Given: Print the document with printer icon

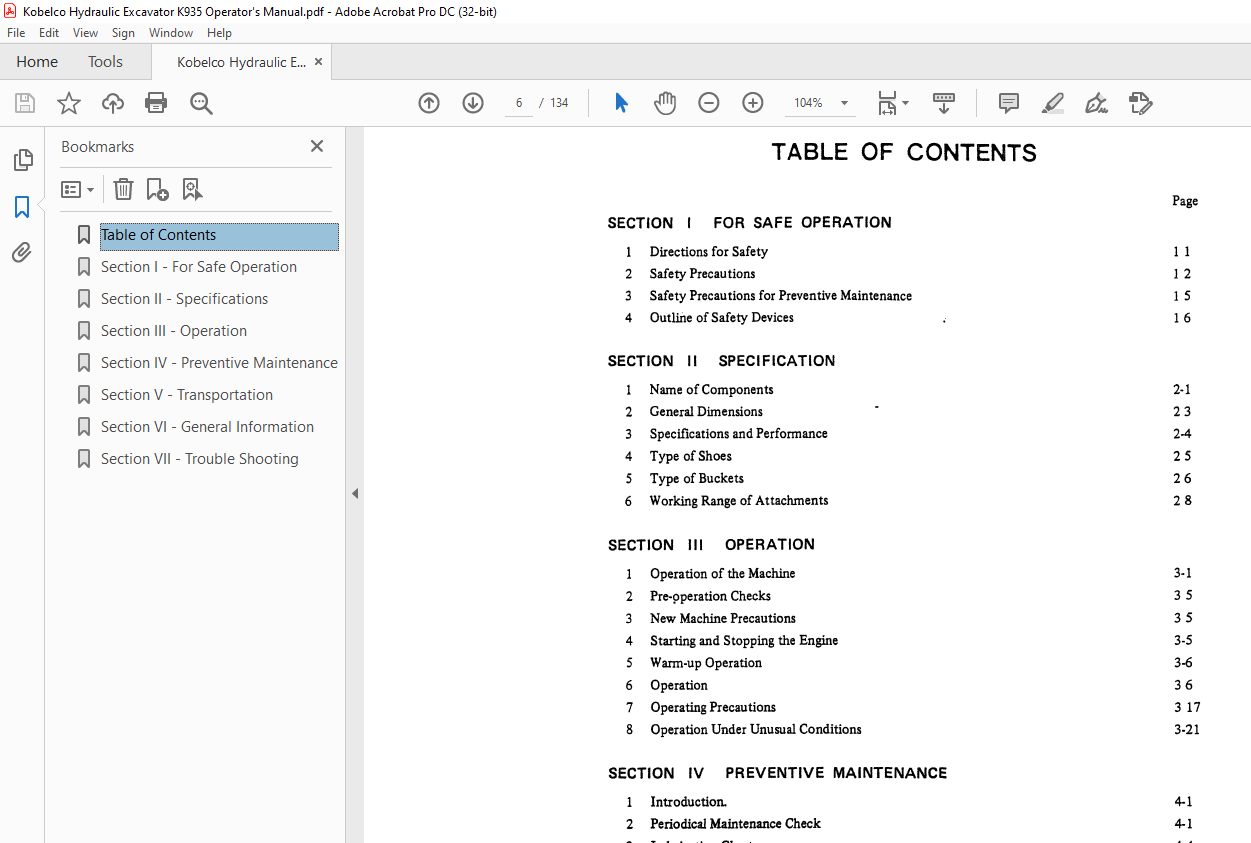Looking at the screenshot, I should pos(156,103).
